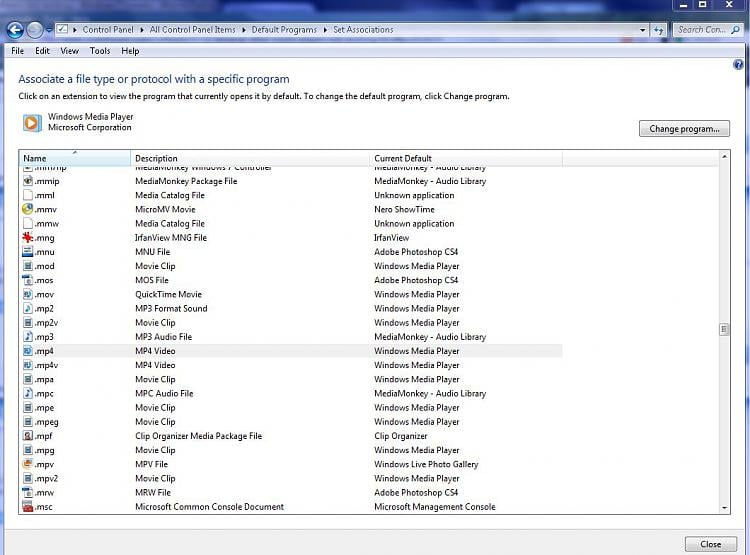
Task: Open the address bar history dropdown
Action: pos(642,30)
